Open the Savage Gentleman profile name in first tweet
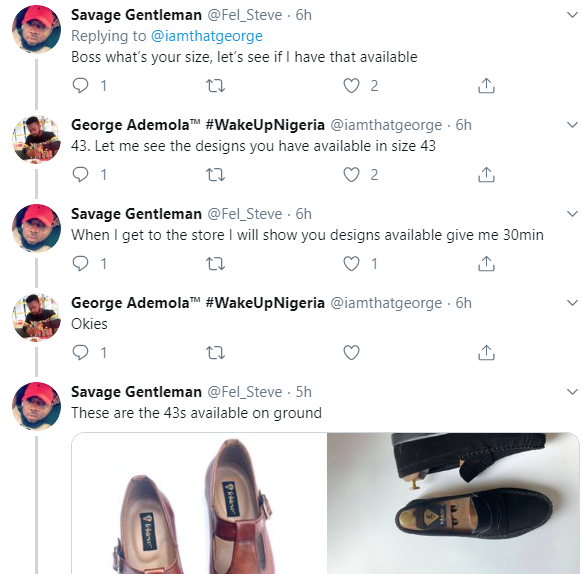 (136, 15)
